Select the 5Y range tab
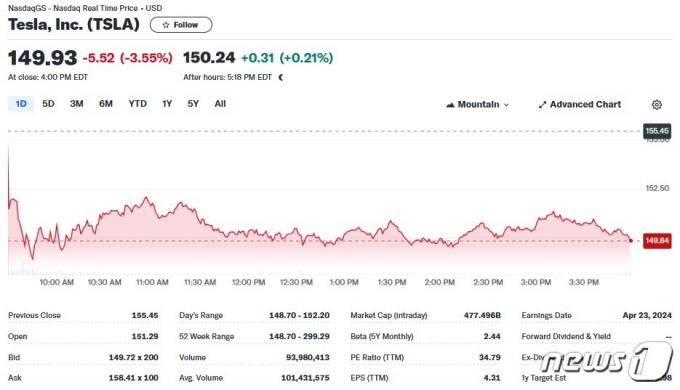The image size is (680, 390). (x=193, y=104)
